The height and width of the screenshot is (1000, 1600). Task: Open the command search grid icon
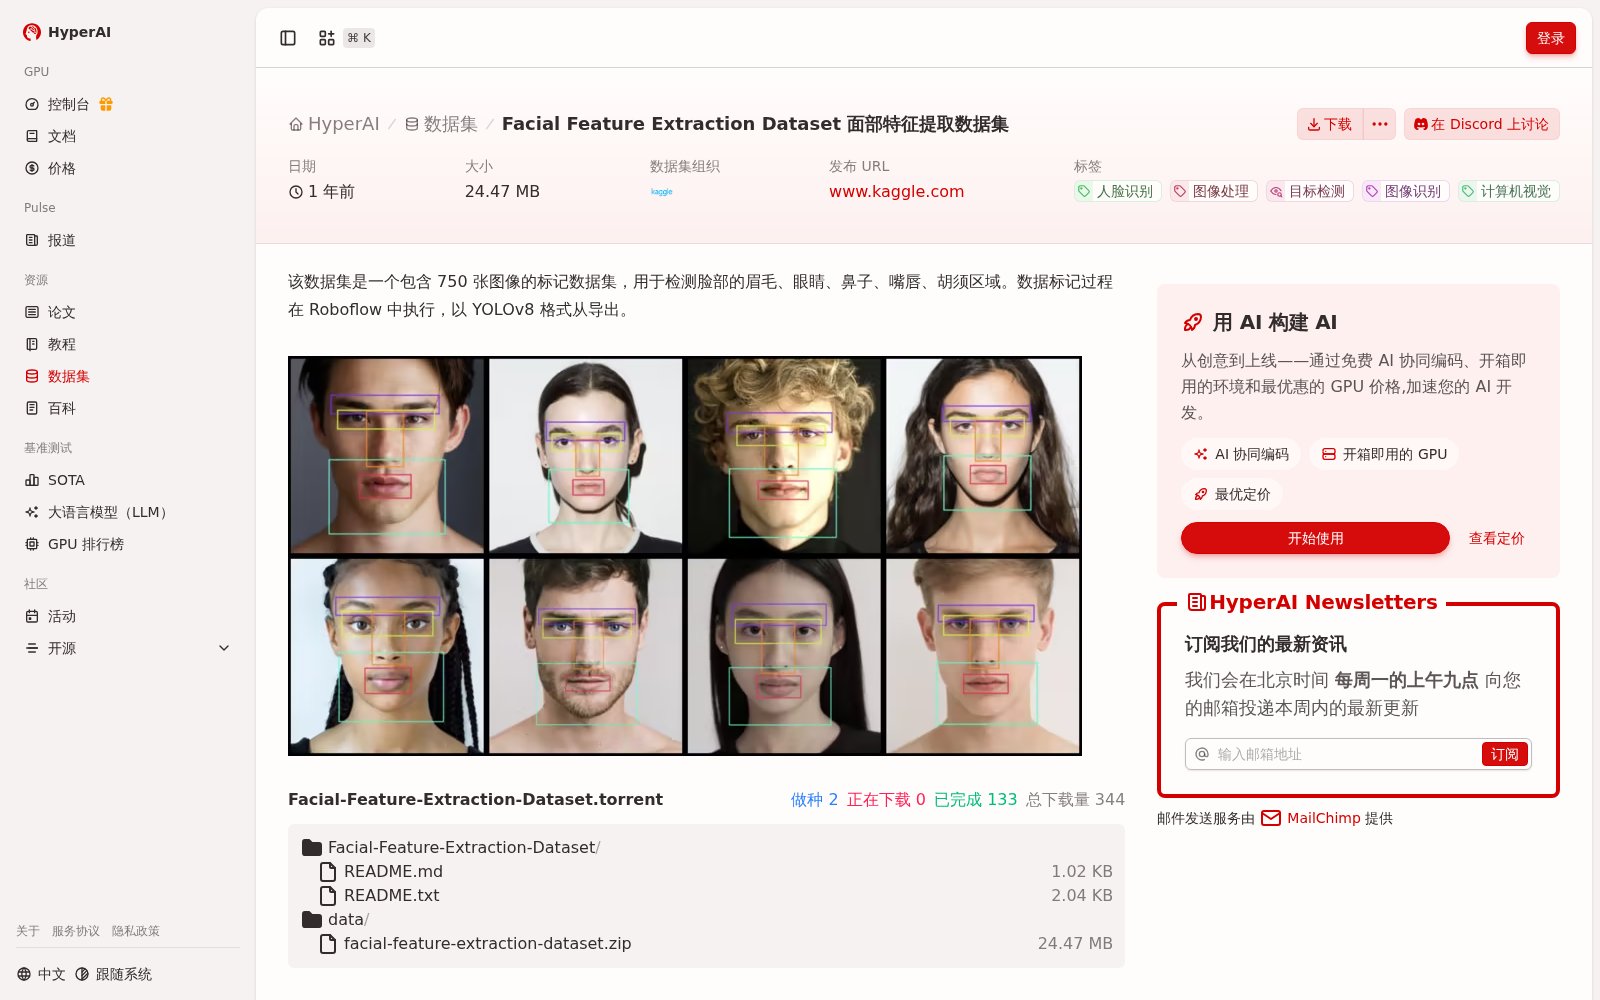pos(327,38)
